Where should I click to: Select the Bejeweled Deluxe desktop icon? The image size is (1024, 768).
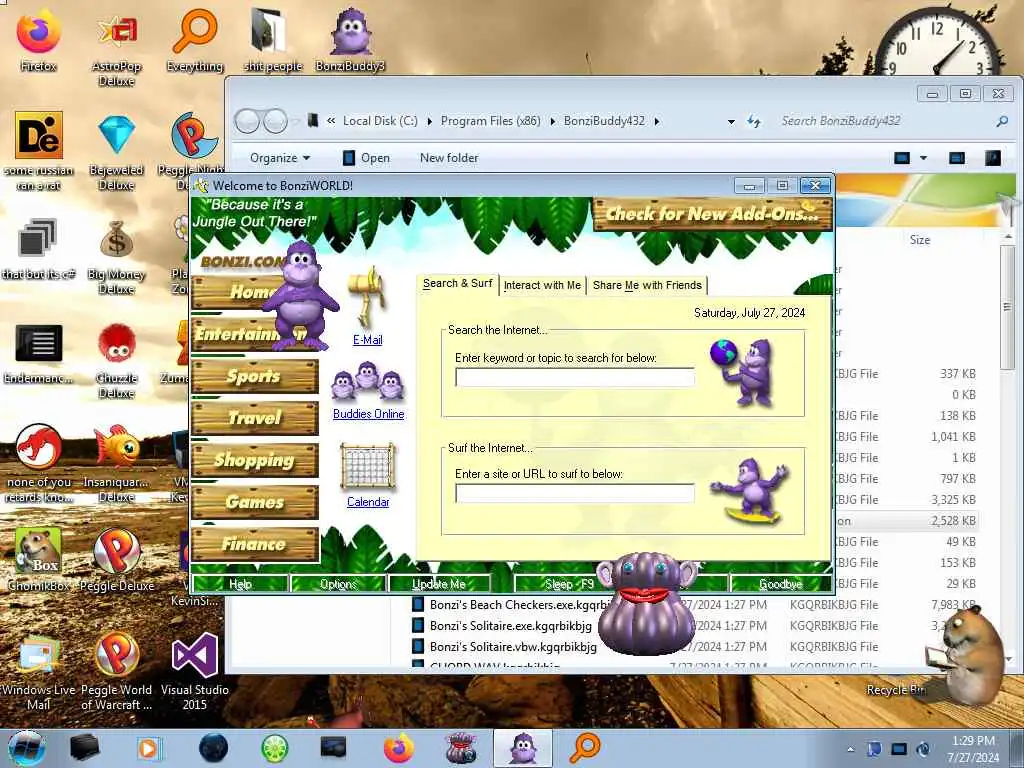(116, 136)
